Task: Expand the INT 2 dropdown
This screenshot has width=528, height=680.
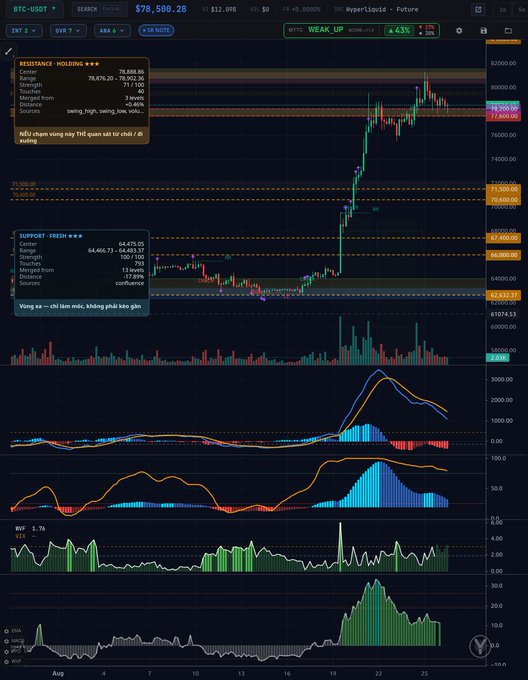Action: [x=24, y=30]
